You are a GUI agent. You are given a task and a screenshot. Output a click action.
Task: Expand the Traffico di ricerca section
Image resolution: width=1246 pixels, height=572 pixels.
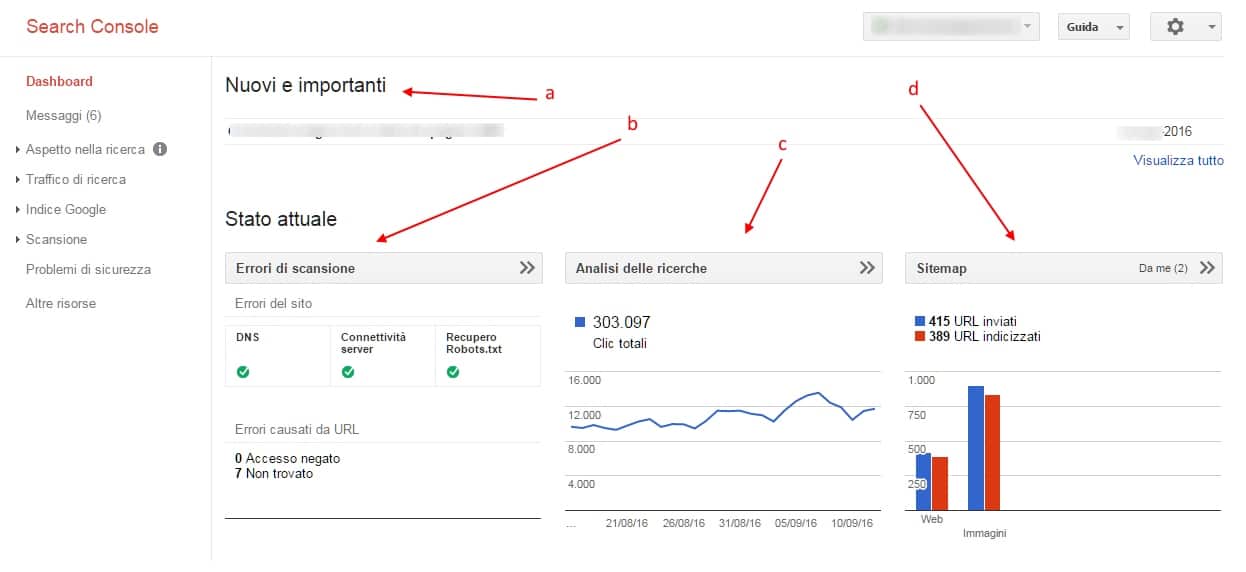click(76, 180)
